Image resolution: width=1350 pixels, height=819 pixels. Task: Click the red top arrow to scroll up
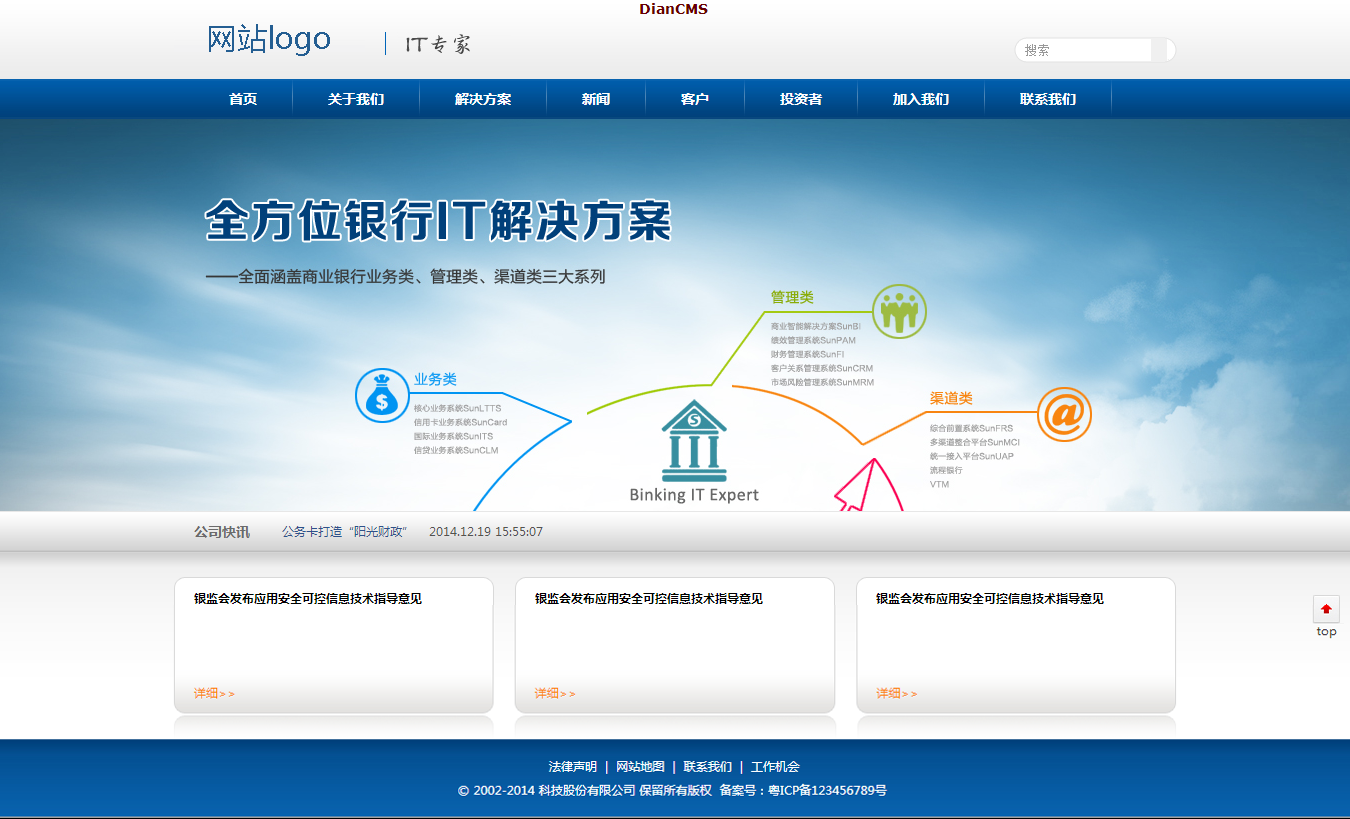(x=1325, y=608)
